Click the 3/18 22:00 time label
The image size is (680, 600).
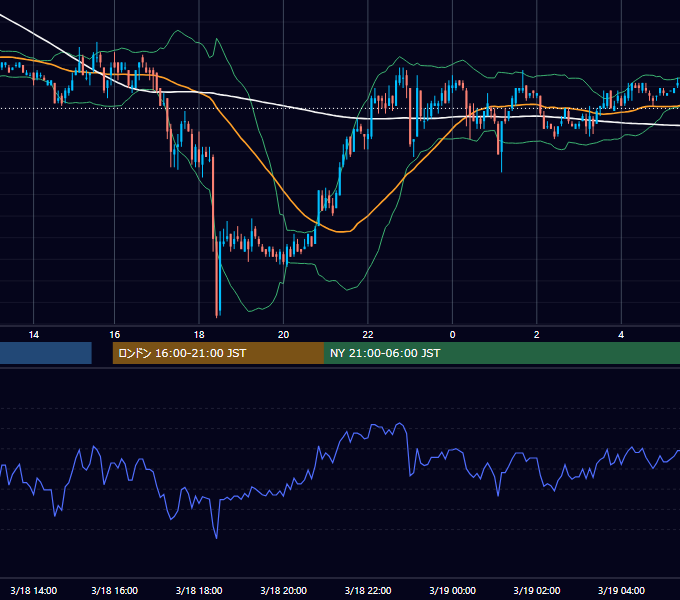368,590
